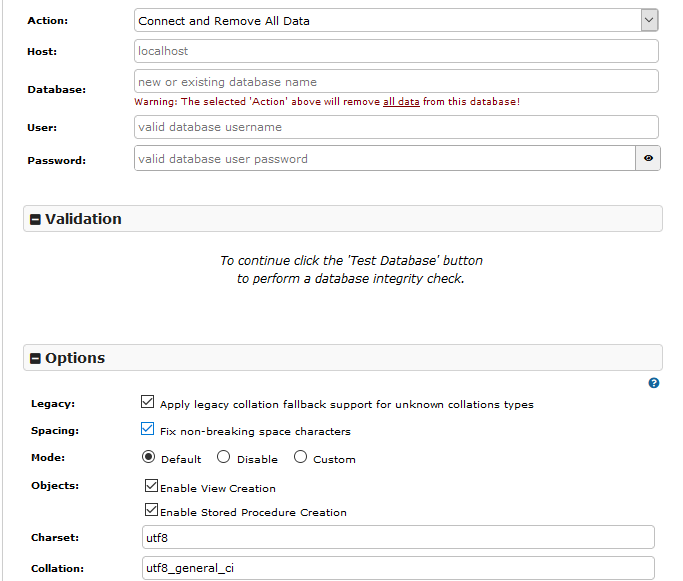Toggle the legacy collation fallback checkbox
The width and height of the screenshot is (683, 581).
(x=148, y=403)
